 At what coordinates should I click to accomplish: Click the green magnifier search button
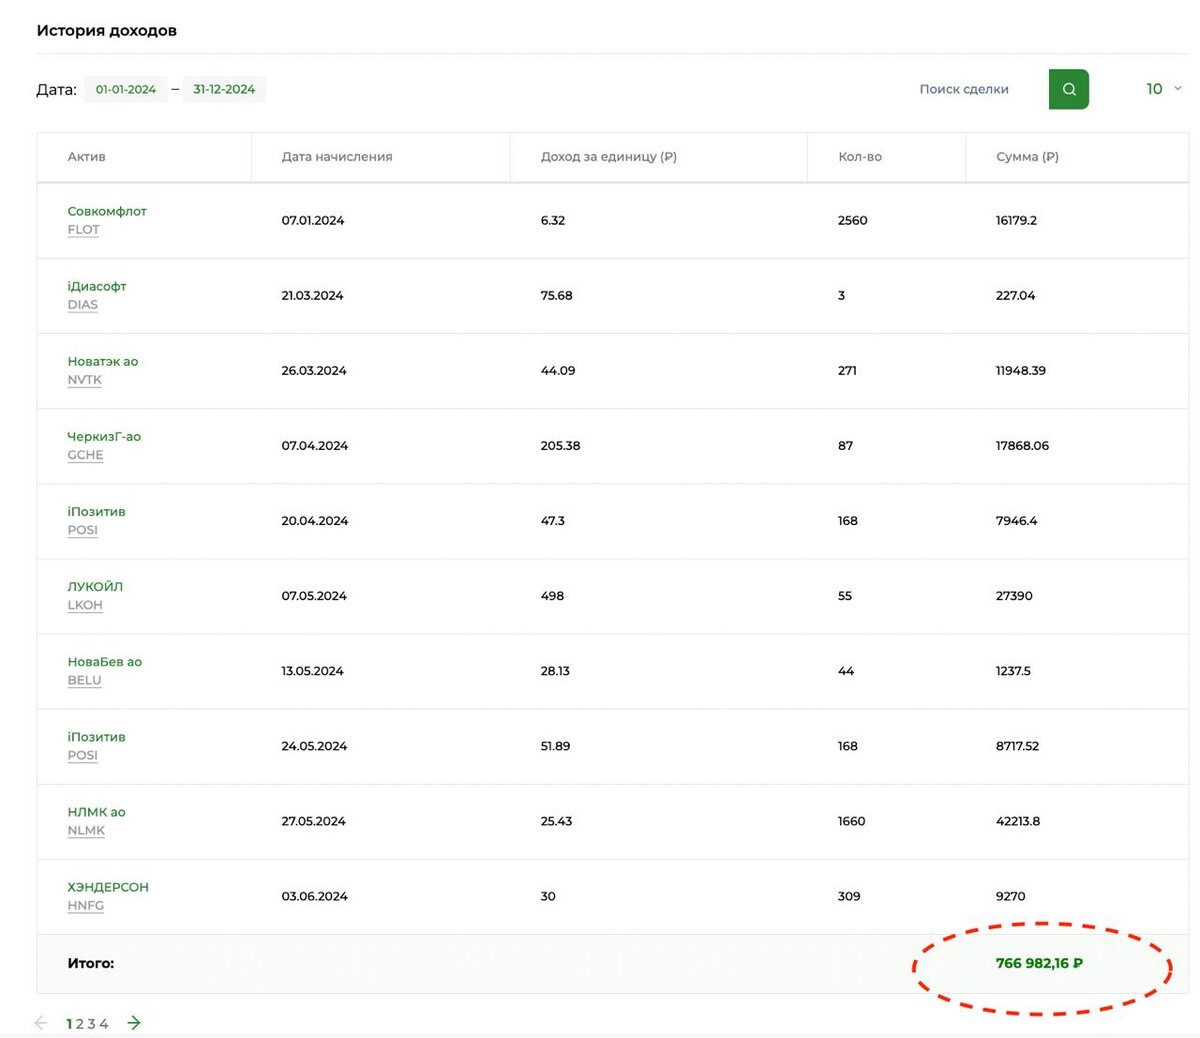pos(1068,89)
